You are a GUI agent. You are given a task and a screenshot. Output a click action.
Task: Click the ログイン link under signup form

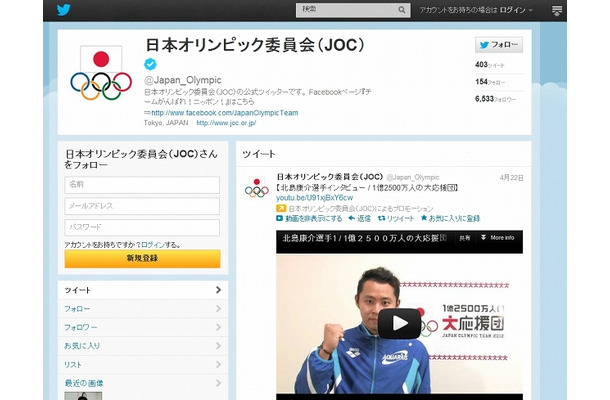[x=152, y=245]
